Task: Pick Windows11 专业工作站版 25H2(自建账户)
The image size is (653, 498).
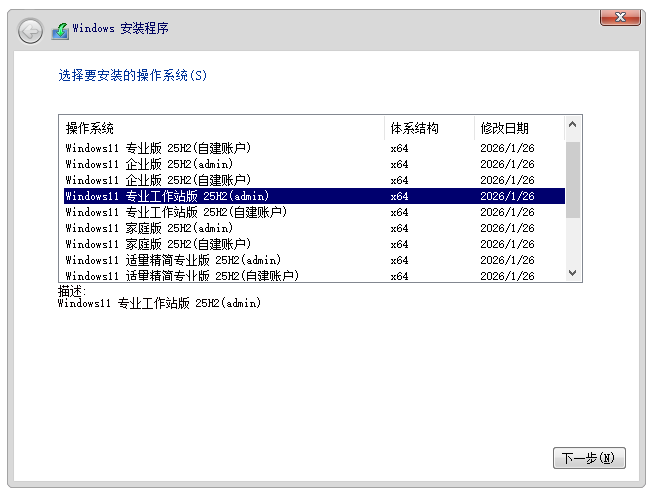Action: coord(176,212)
